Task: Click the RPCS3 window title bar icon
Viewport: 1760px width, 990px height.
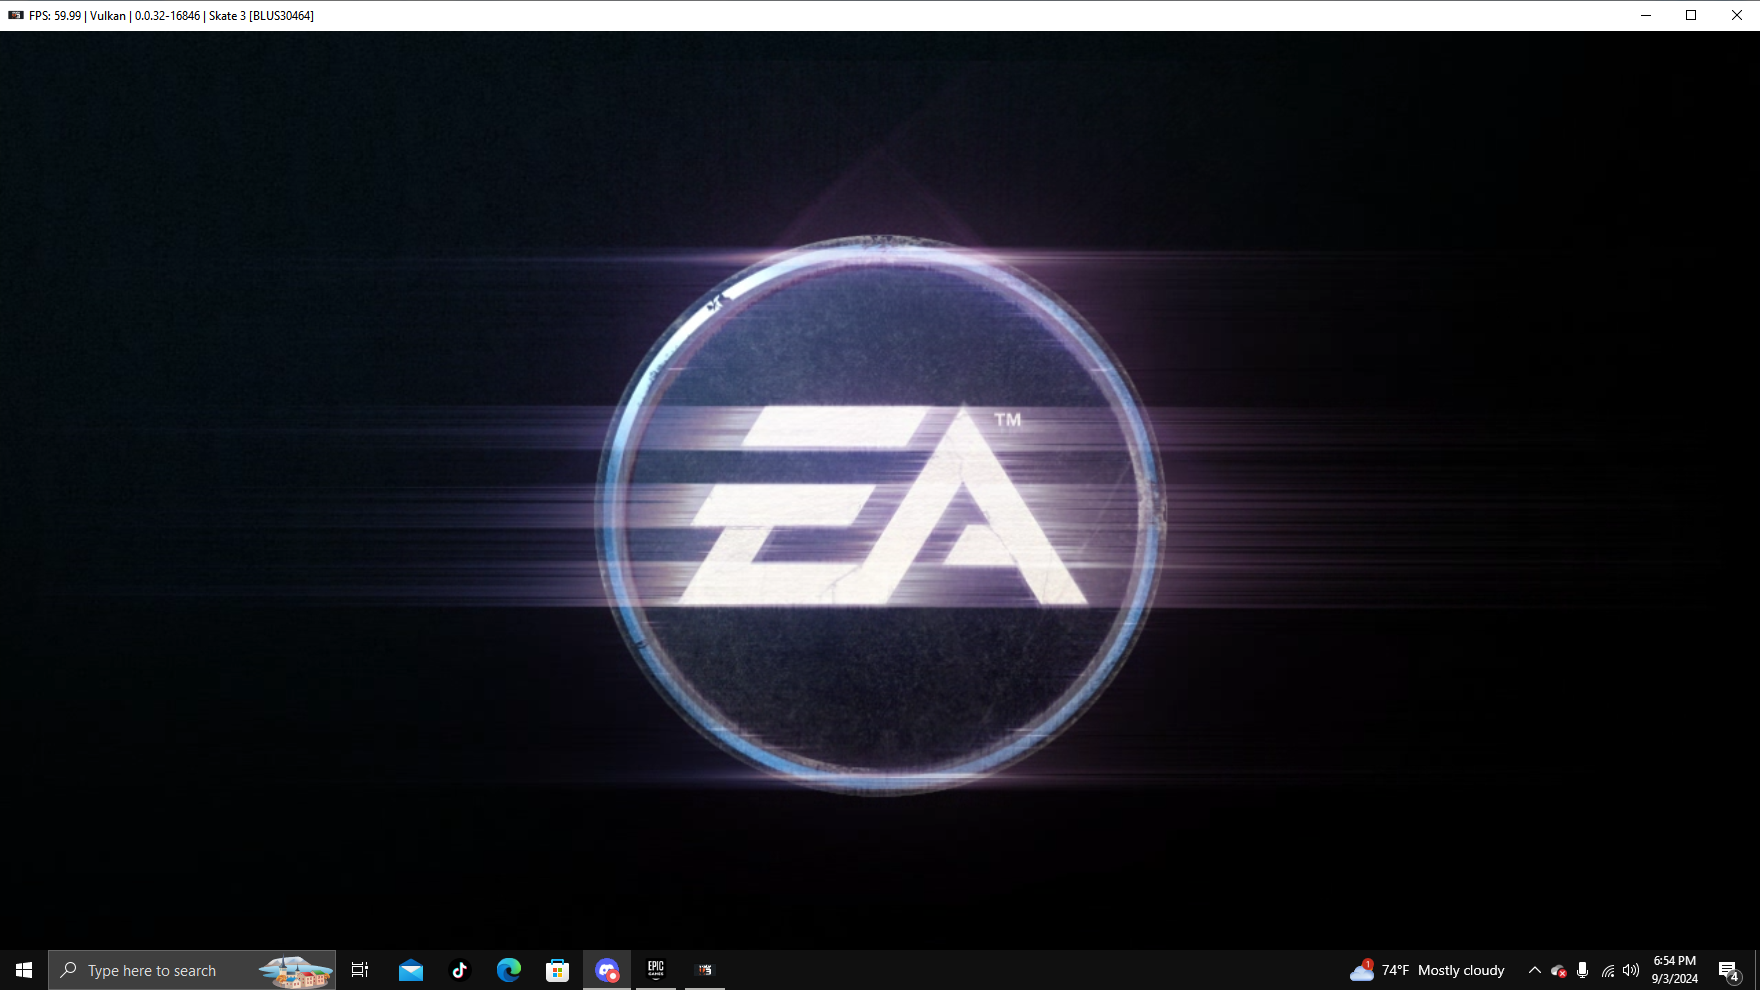Action: point(15,15)
